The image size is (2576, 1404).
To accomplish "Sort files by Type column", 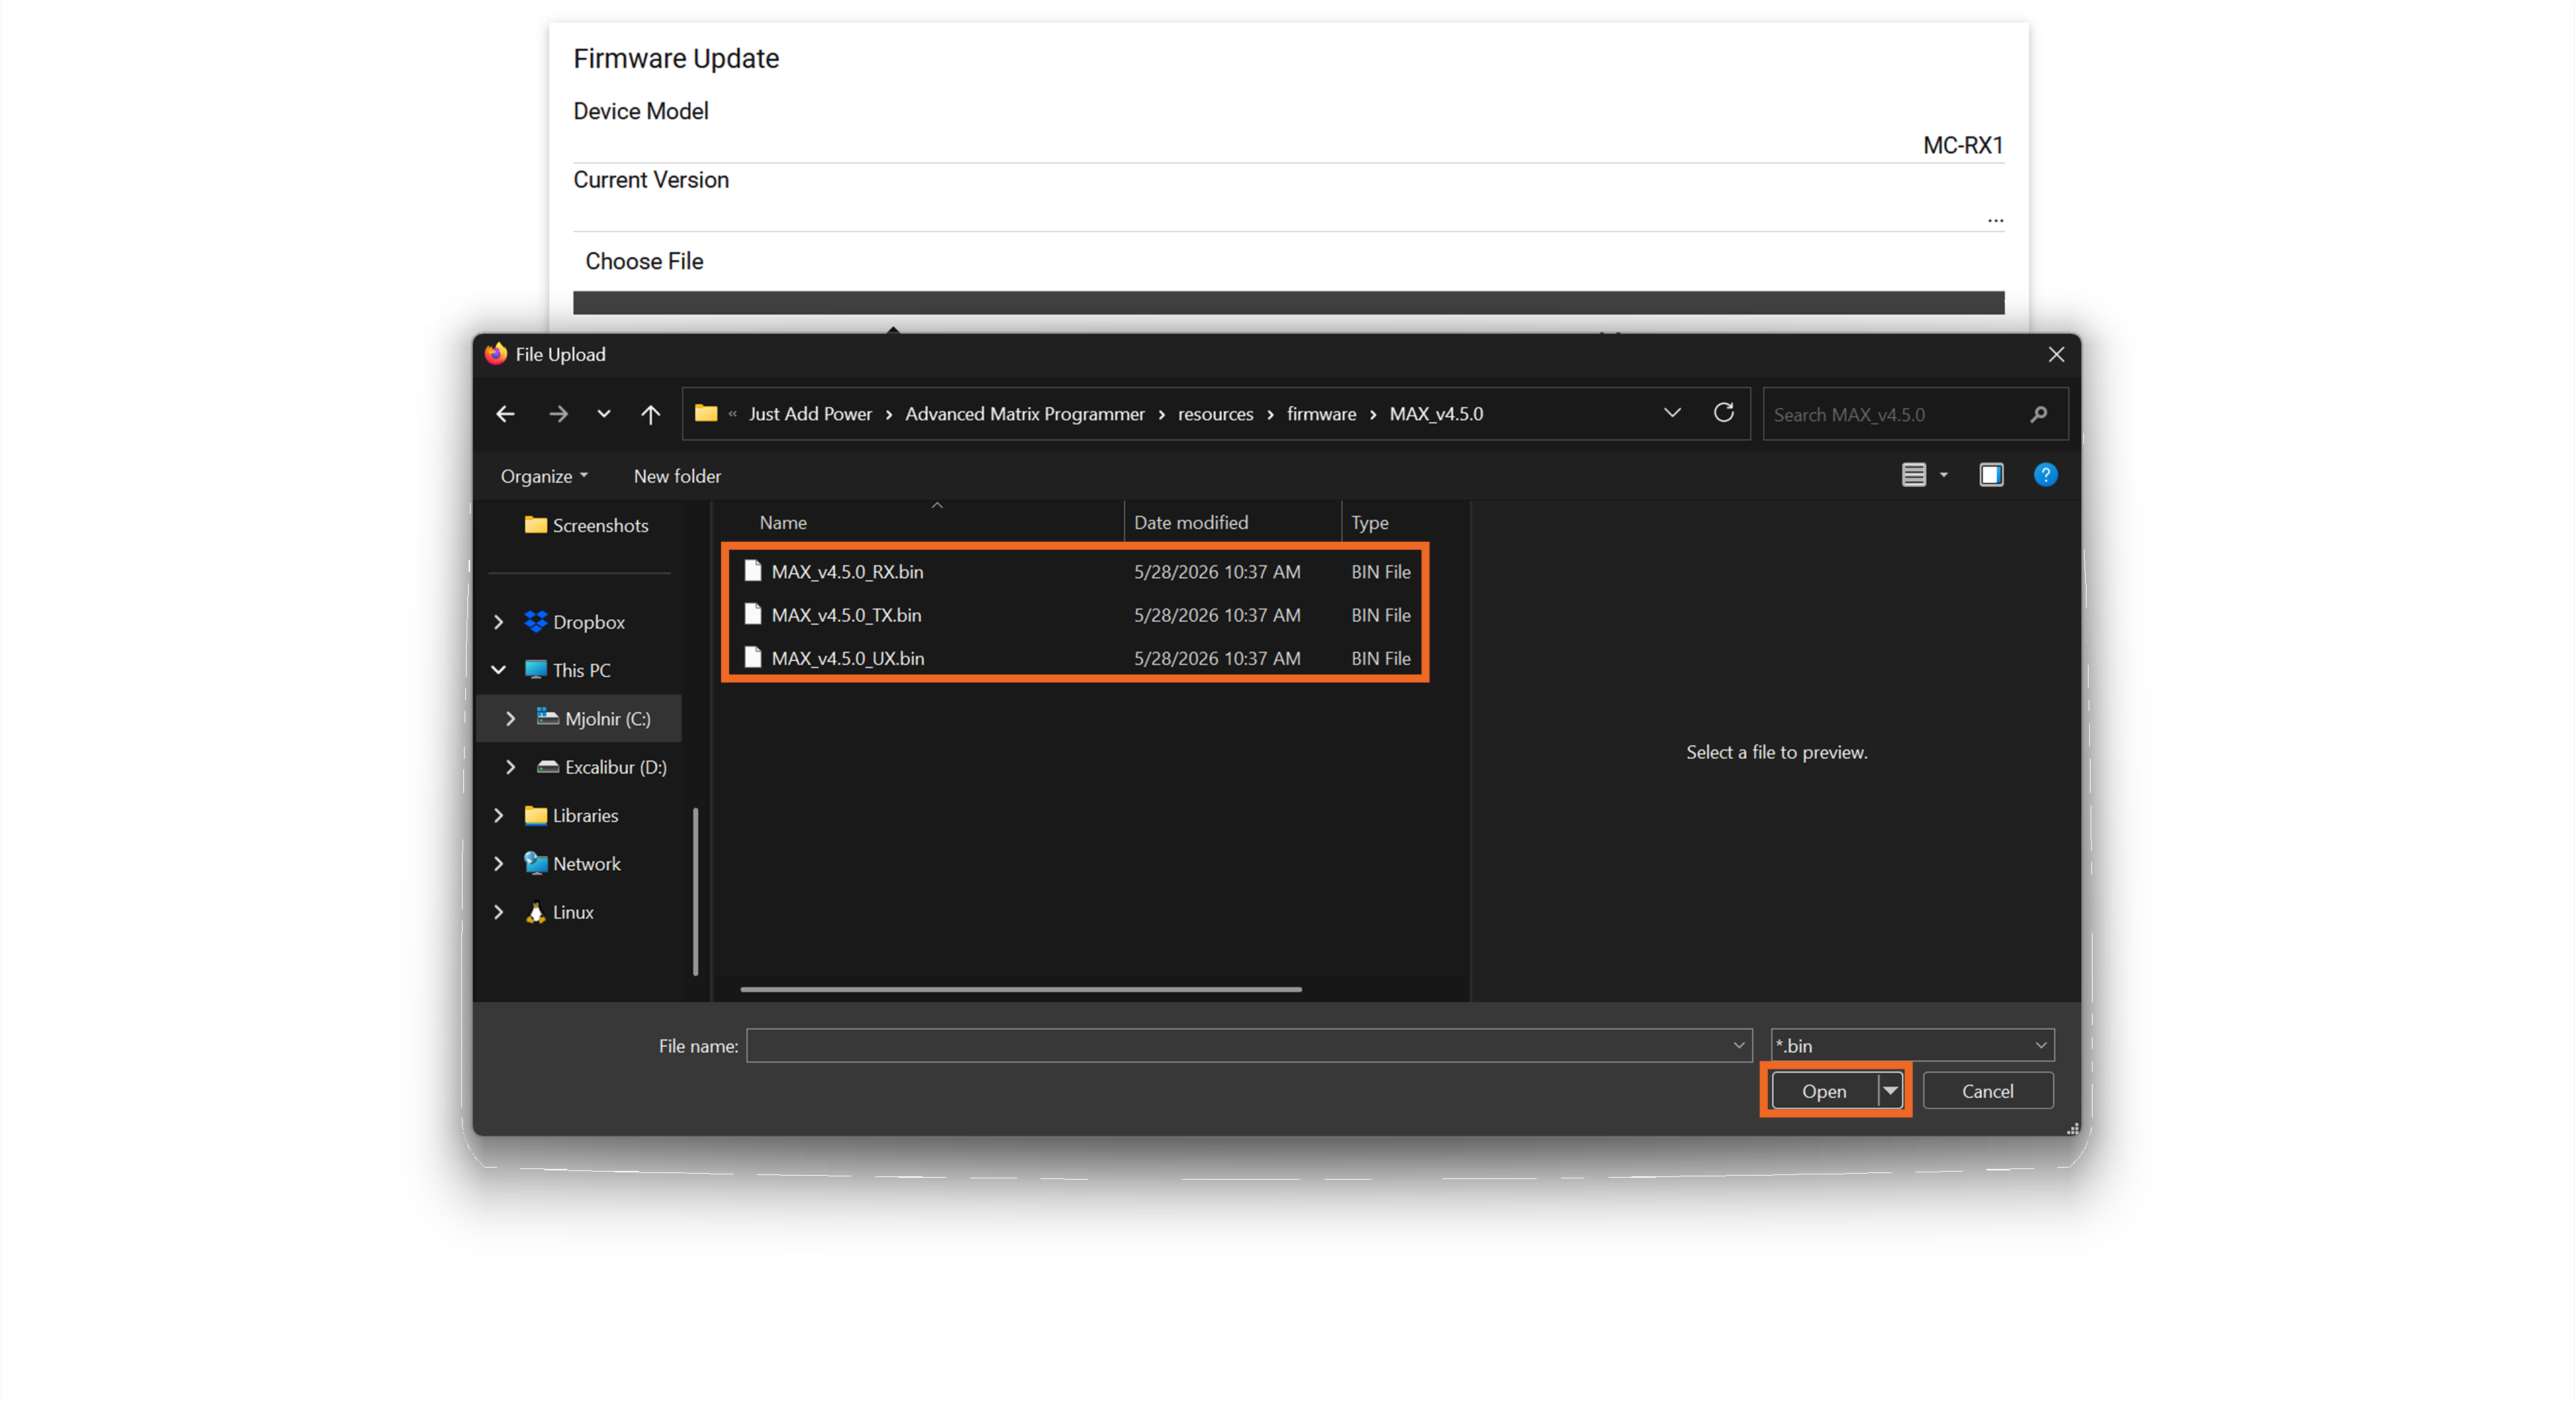I will click(1369, 522).
